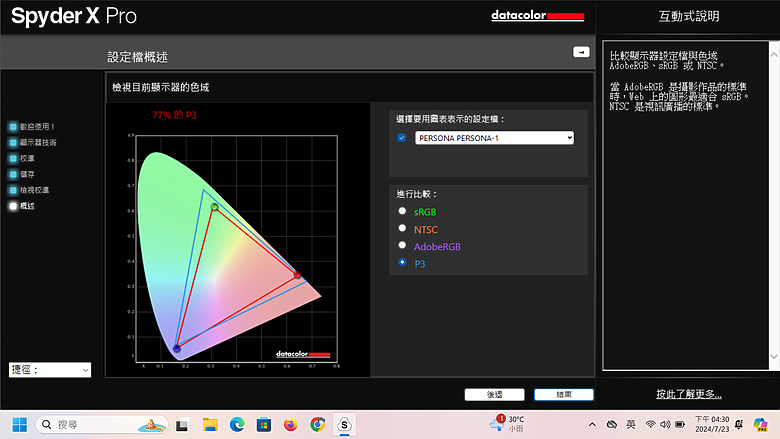This screenshot has height=439, width=780.
Task: Go to 檢視校準 step in sidebar
Action: coord(34,190)
